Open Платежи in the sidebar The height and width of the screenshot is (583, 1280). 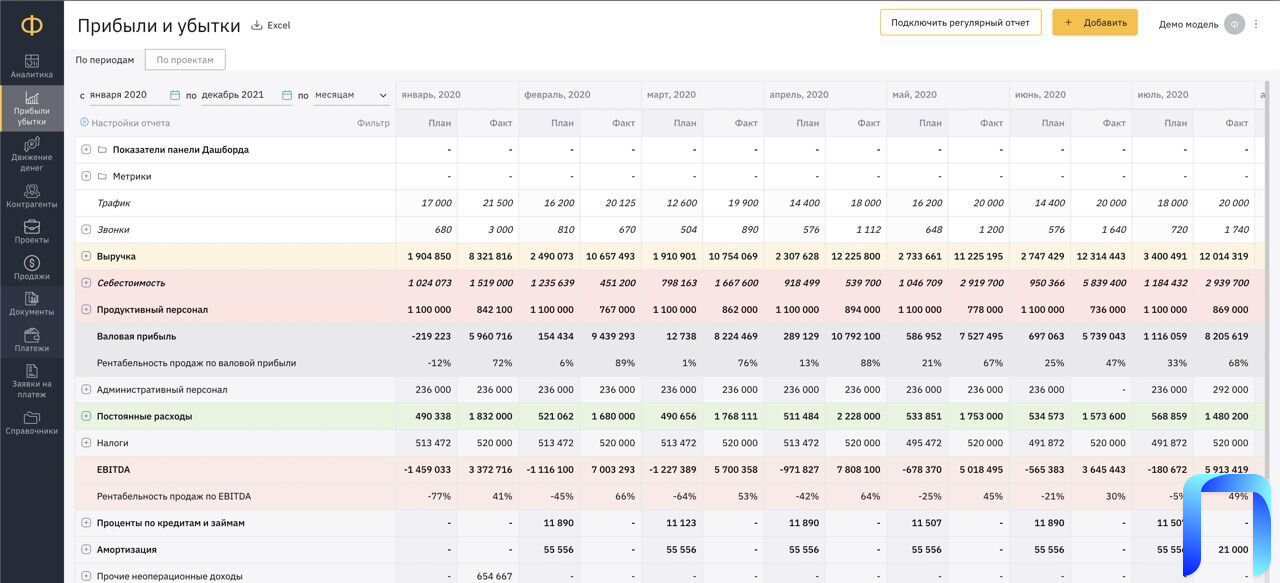(x=32, y=341)
